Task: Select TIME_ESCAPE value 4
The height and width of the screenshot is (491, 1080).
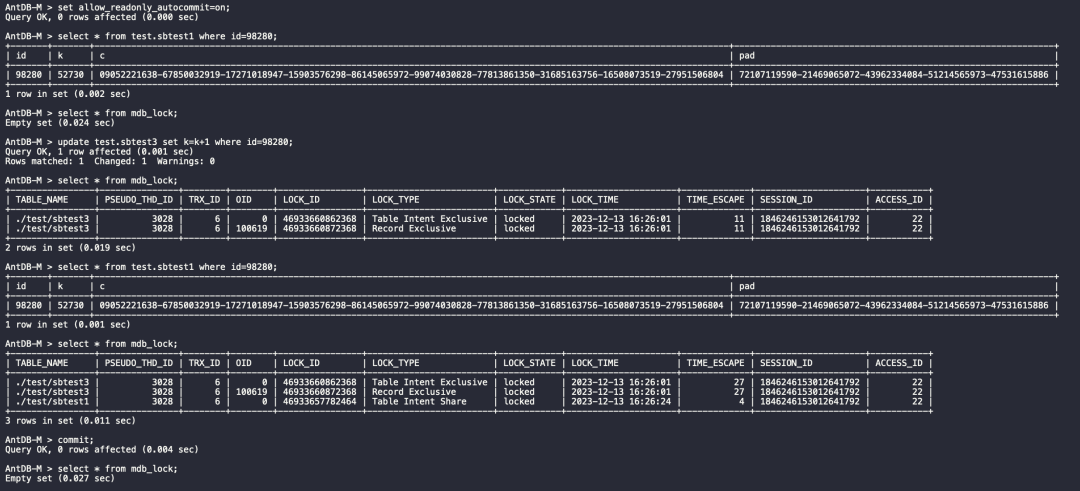Action: coord(742,401)
